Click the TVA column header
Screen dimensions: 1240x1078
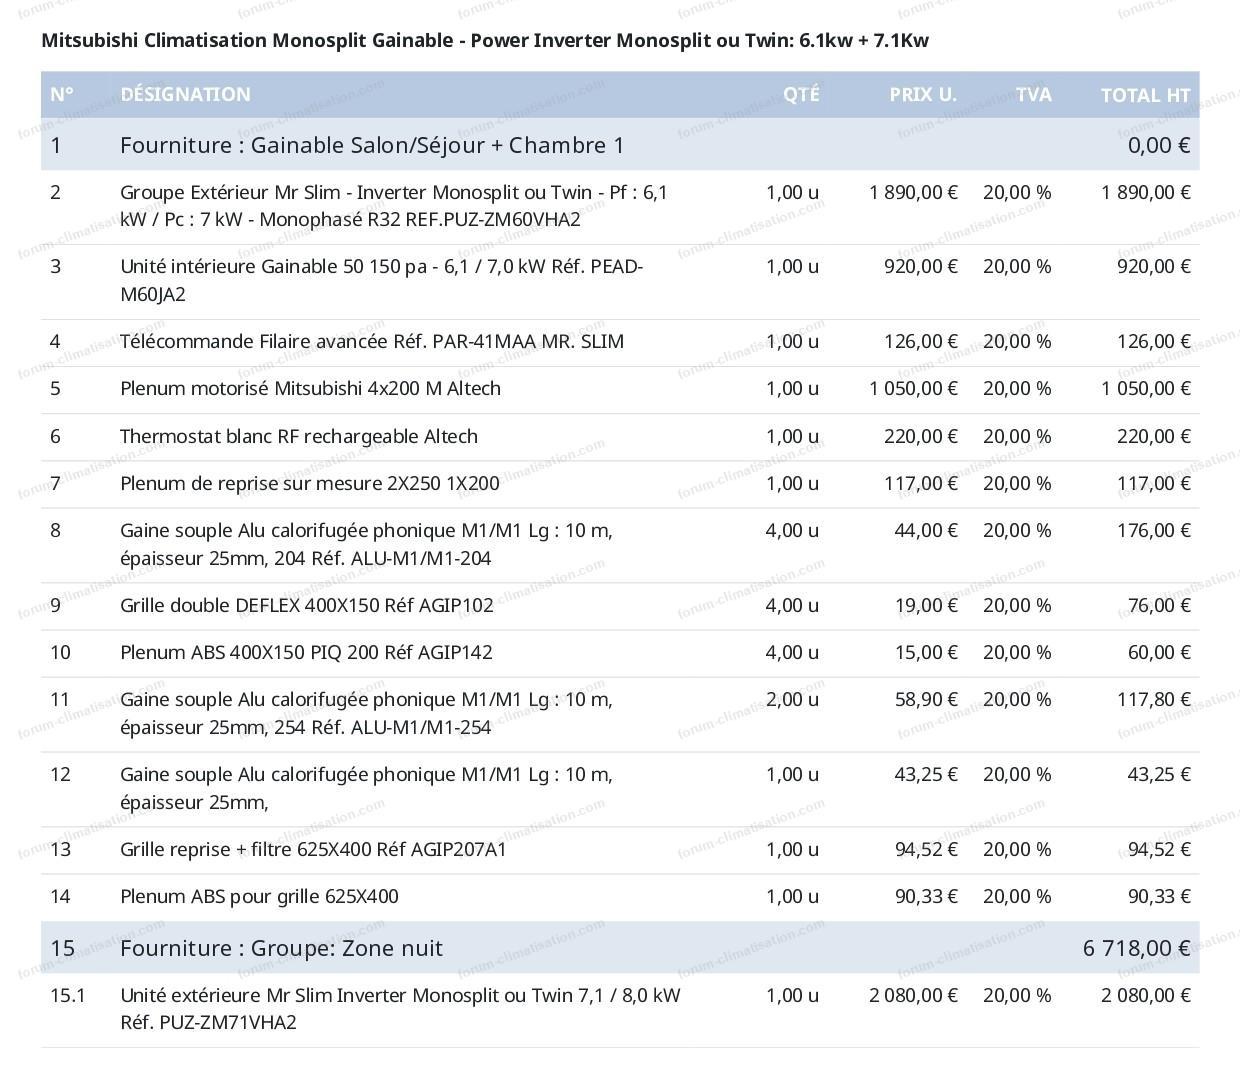click(1032, 94)
